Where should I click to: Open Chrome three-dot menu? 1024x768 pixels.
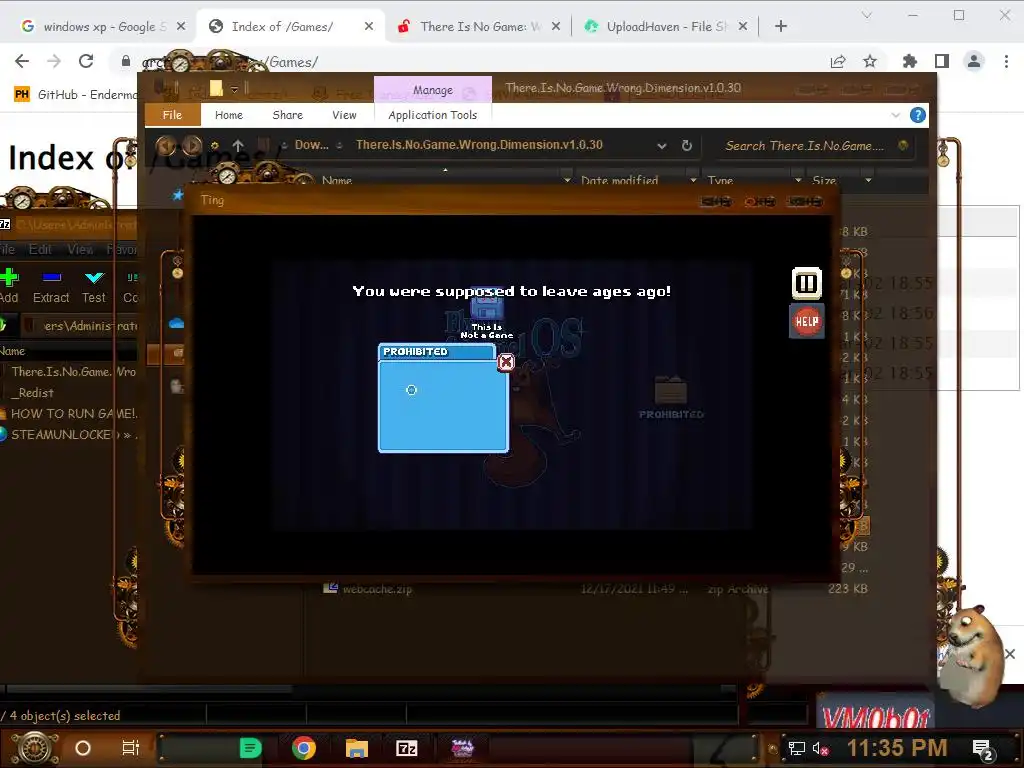(x=1006, y=61)
